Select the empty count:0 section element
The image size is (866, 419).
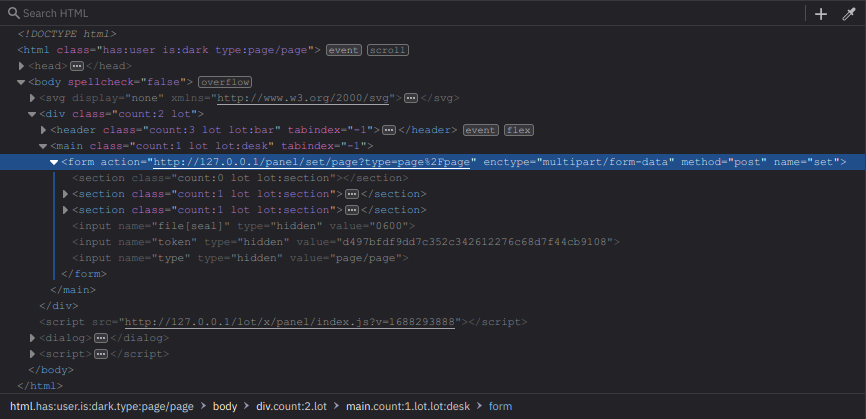pos(240,178)
